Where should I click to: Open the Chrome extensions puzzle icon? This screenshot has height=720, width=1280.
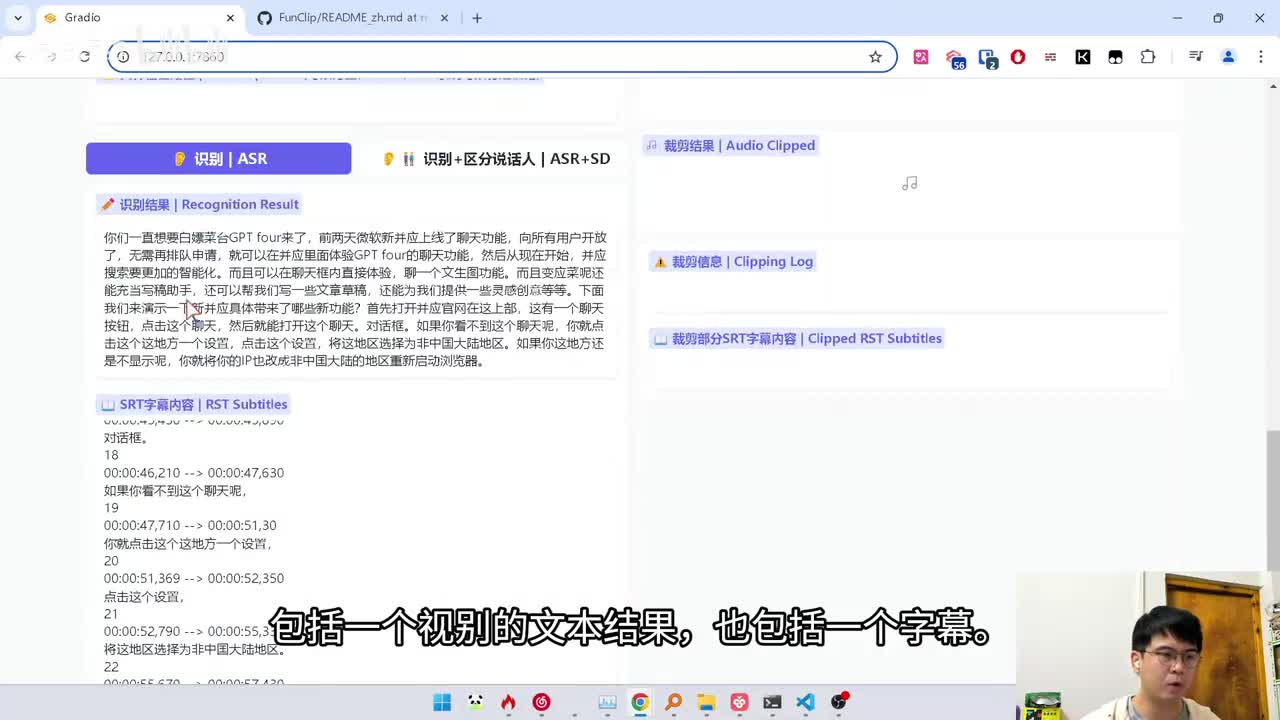[1148, 57]
